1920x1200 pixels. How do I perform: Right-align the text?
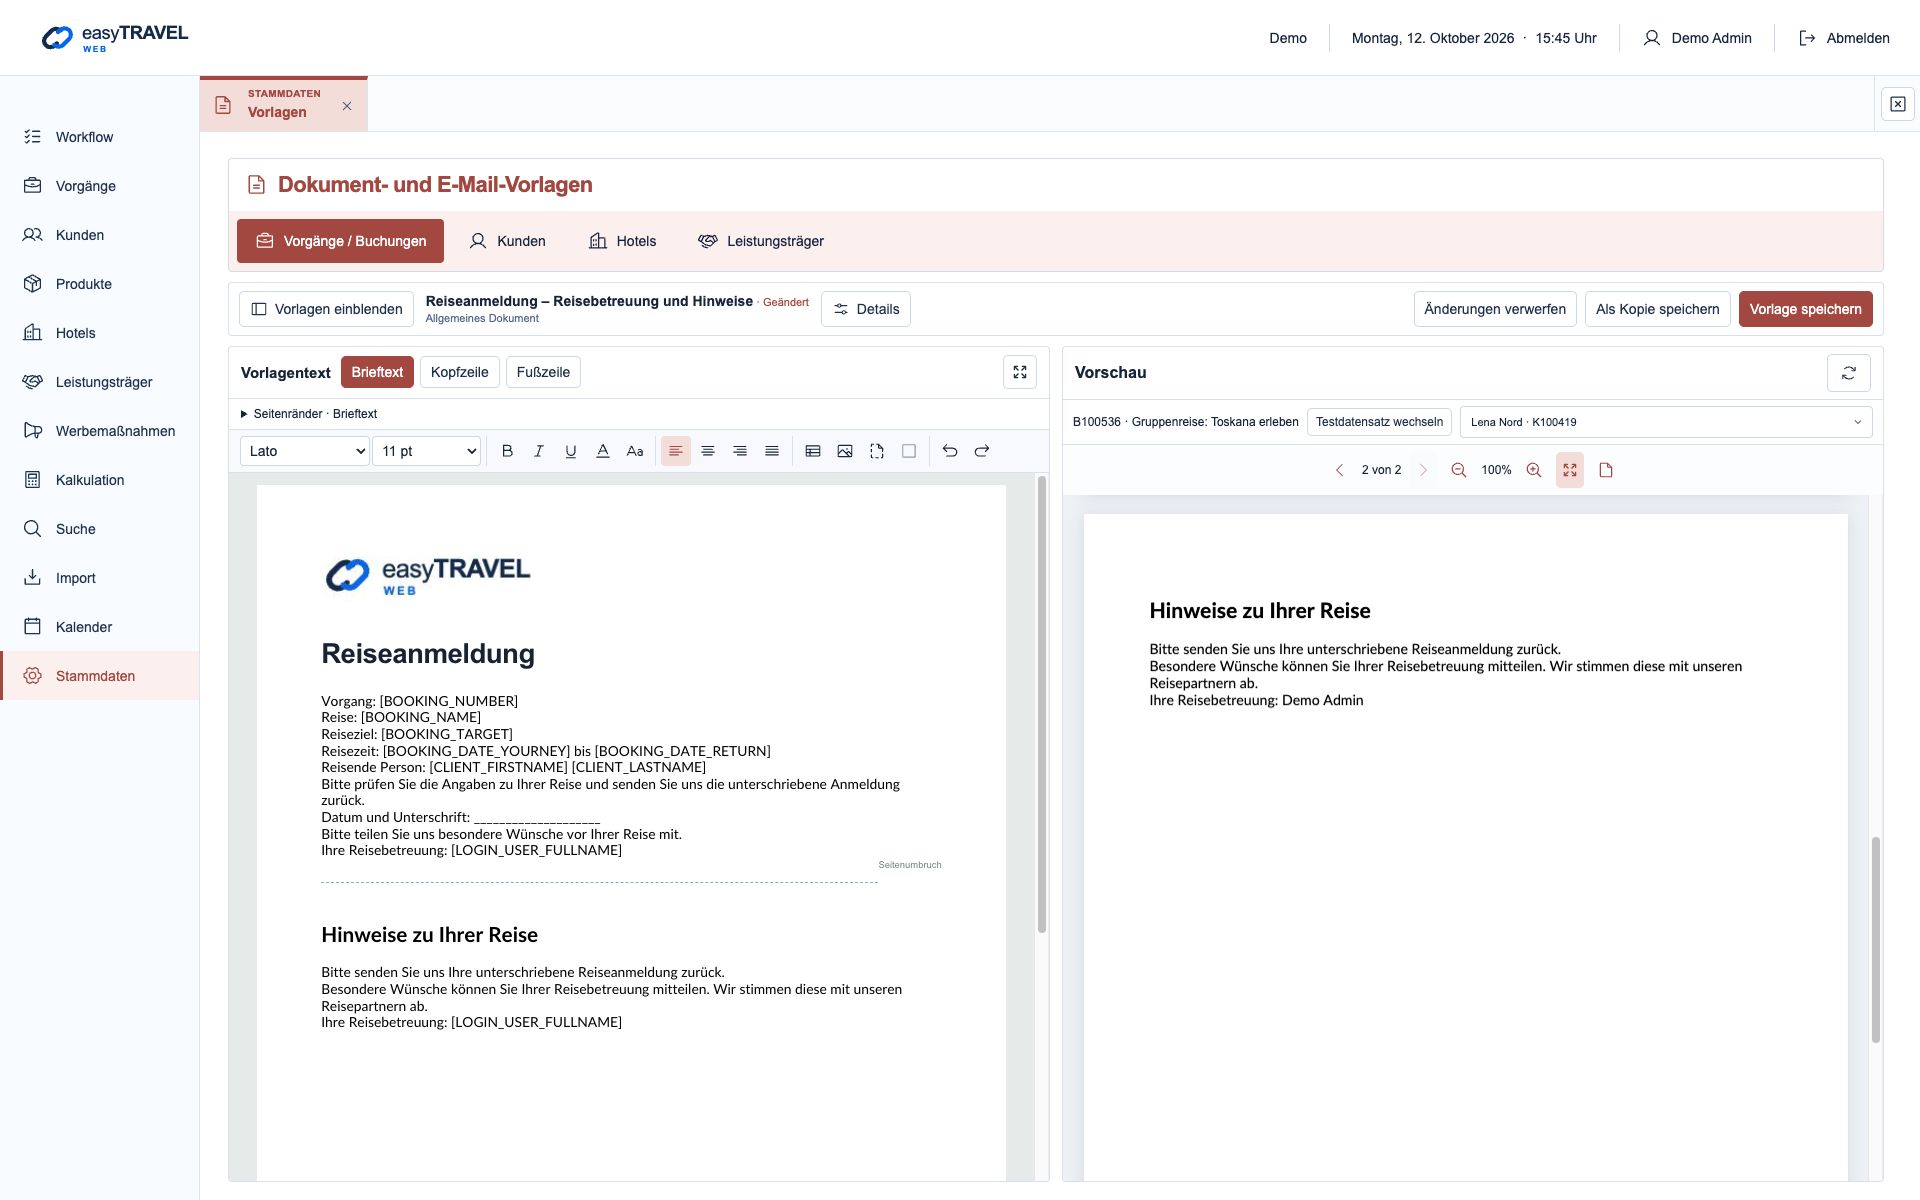(740, 451)
